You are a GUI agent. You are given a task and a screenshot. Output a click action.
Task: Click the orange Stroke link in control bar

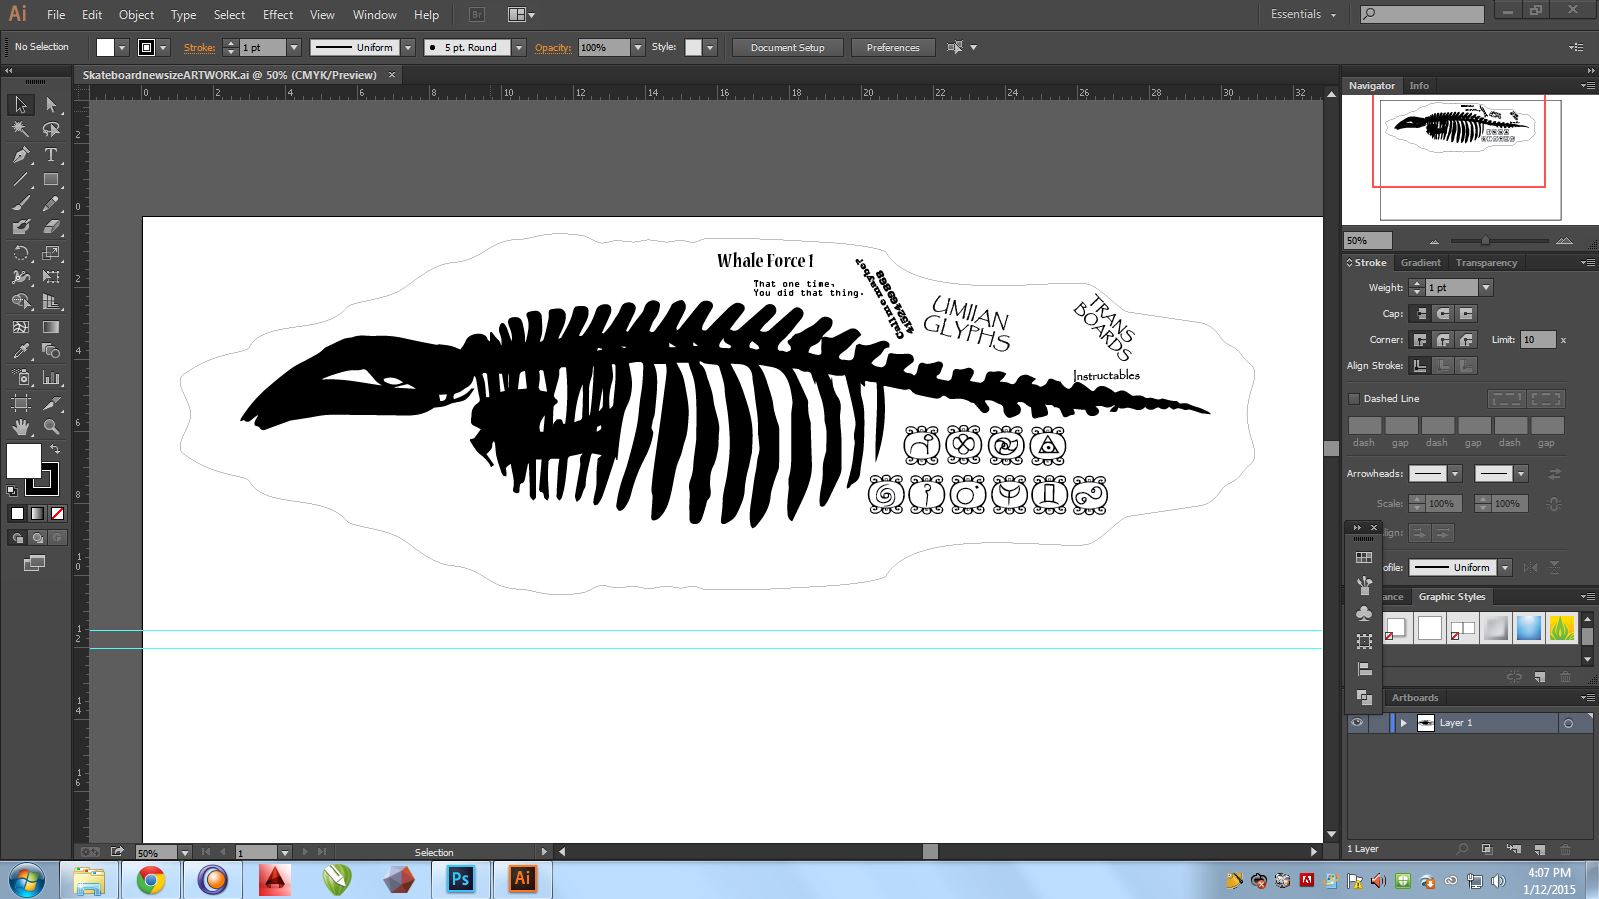199,47
